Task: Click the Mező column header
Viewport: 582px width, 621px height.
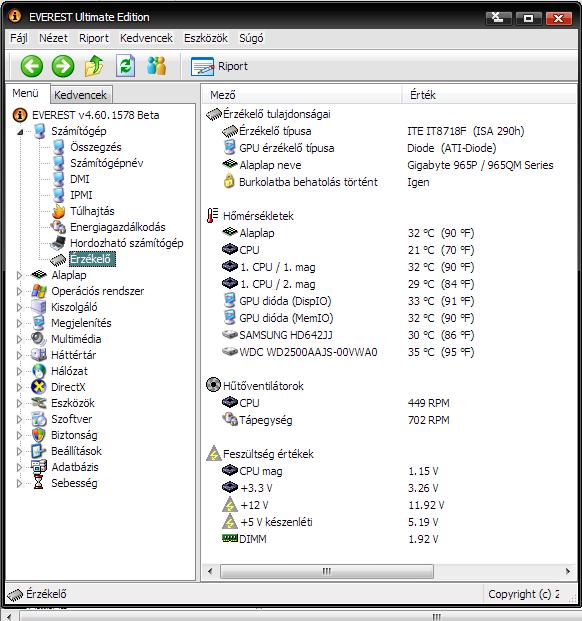Action: coord(302,95)
